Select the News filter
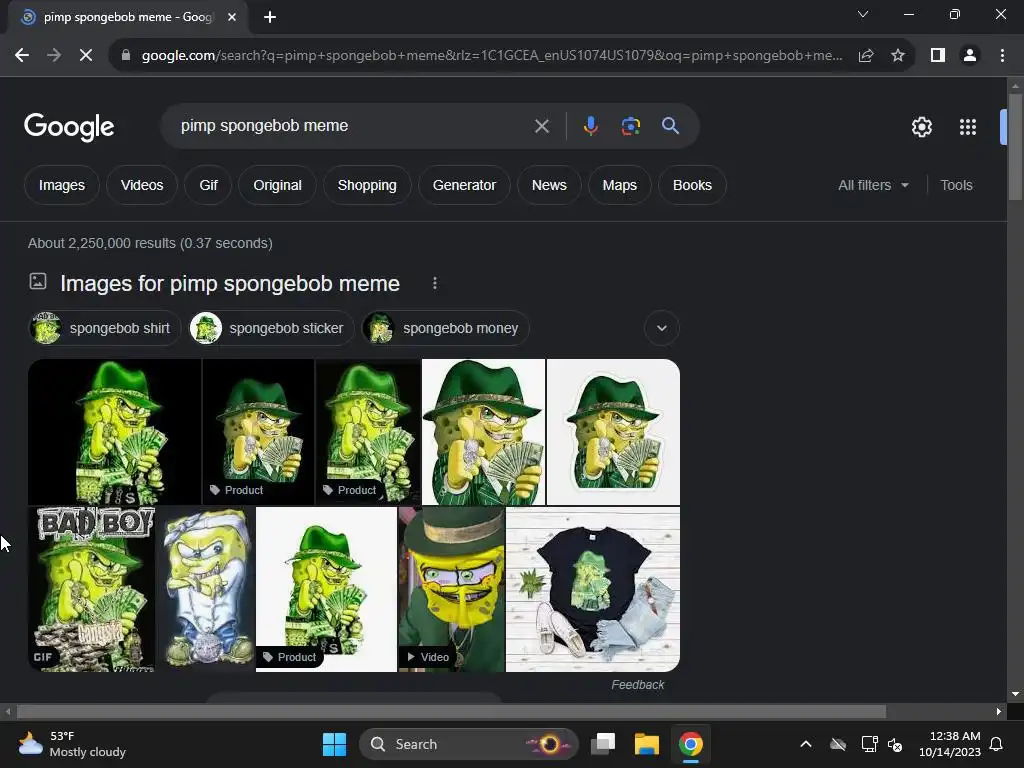The height and width of the screenshot is (768, 1024). [x=549, y=185]
